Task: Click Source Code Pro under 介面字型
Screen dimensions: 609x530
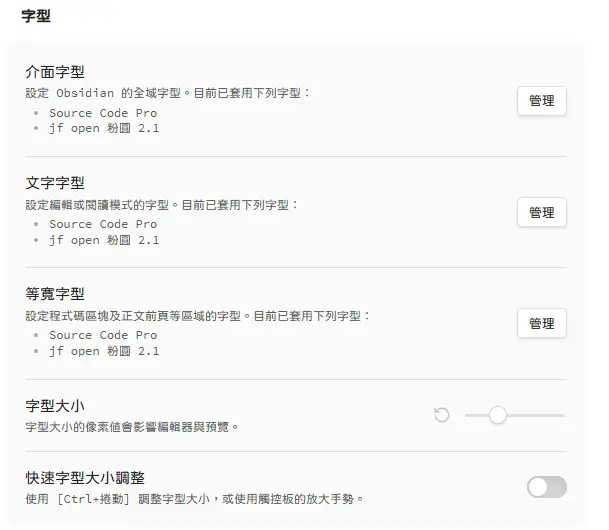Action: (103, 113)
